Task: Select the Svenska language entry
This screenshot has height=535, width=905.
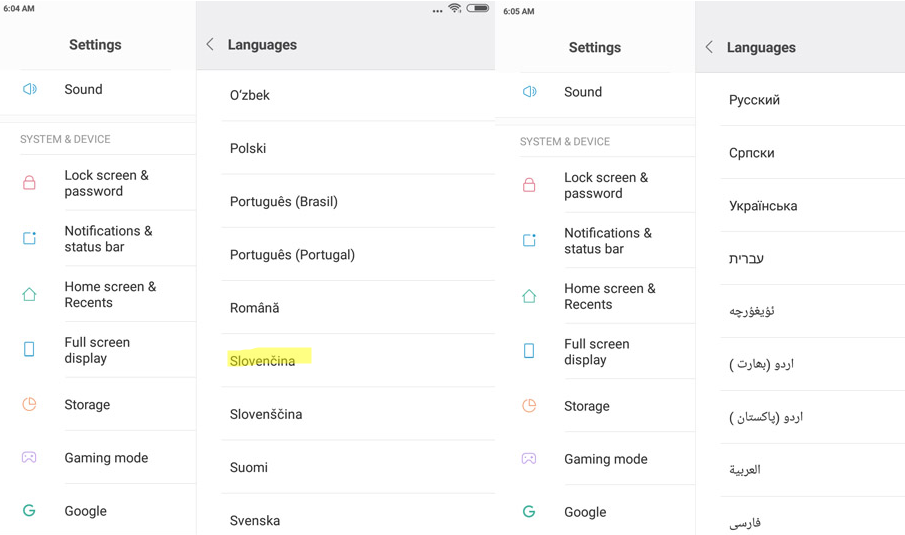Action: tap(255, 520)
